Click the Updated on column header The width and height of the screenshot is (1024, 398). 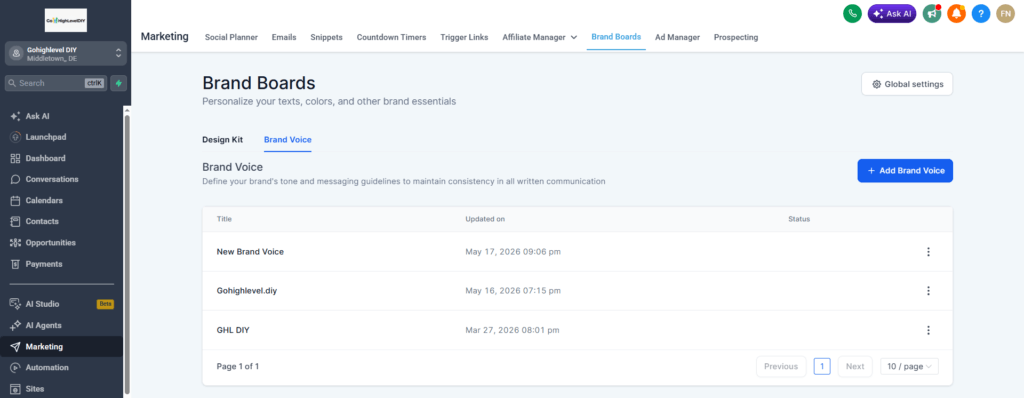[x=485, y=219]
